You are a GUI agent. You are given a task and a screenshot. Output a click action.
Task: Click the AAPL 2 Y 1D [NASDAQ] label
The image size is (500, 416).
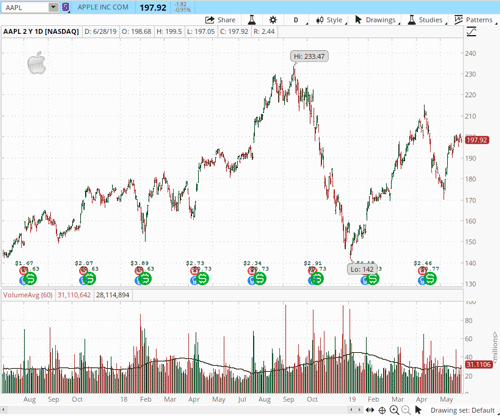click(41, 32)
